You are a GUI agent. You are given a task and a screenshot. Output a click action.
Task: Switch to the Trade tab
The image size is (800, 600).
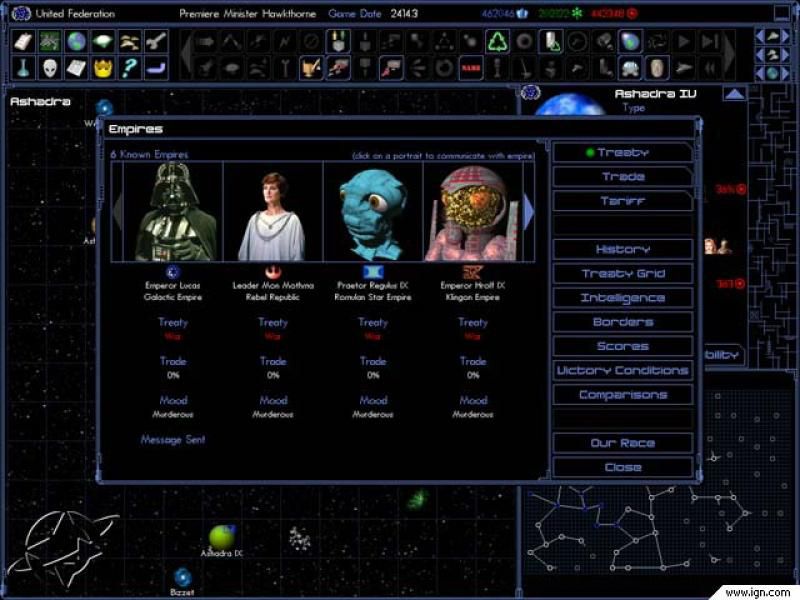tap(622, 177)
